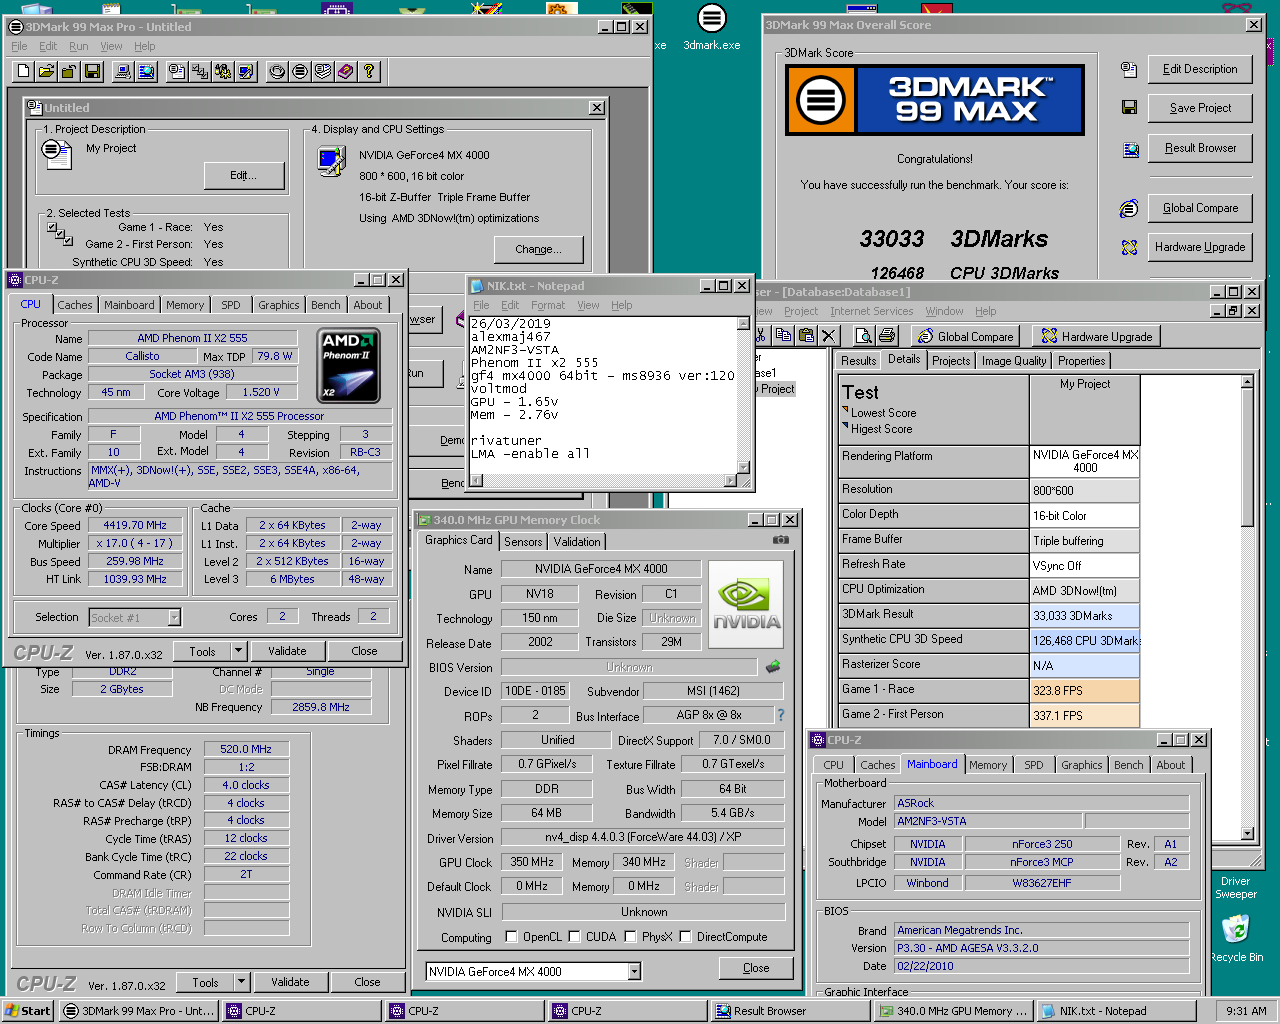The image size is (1280, 1024).
Task: Click the Start button on the taskbar
Action: [x=27, y=1011]
